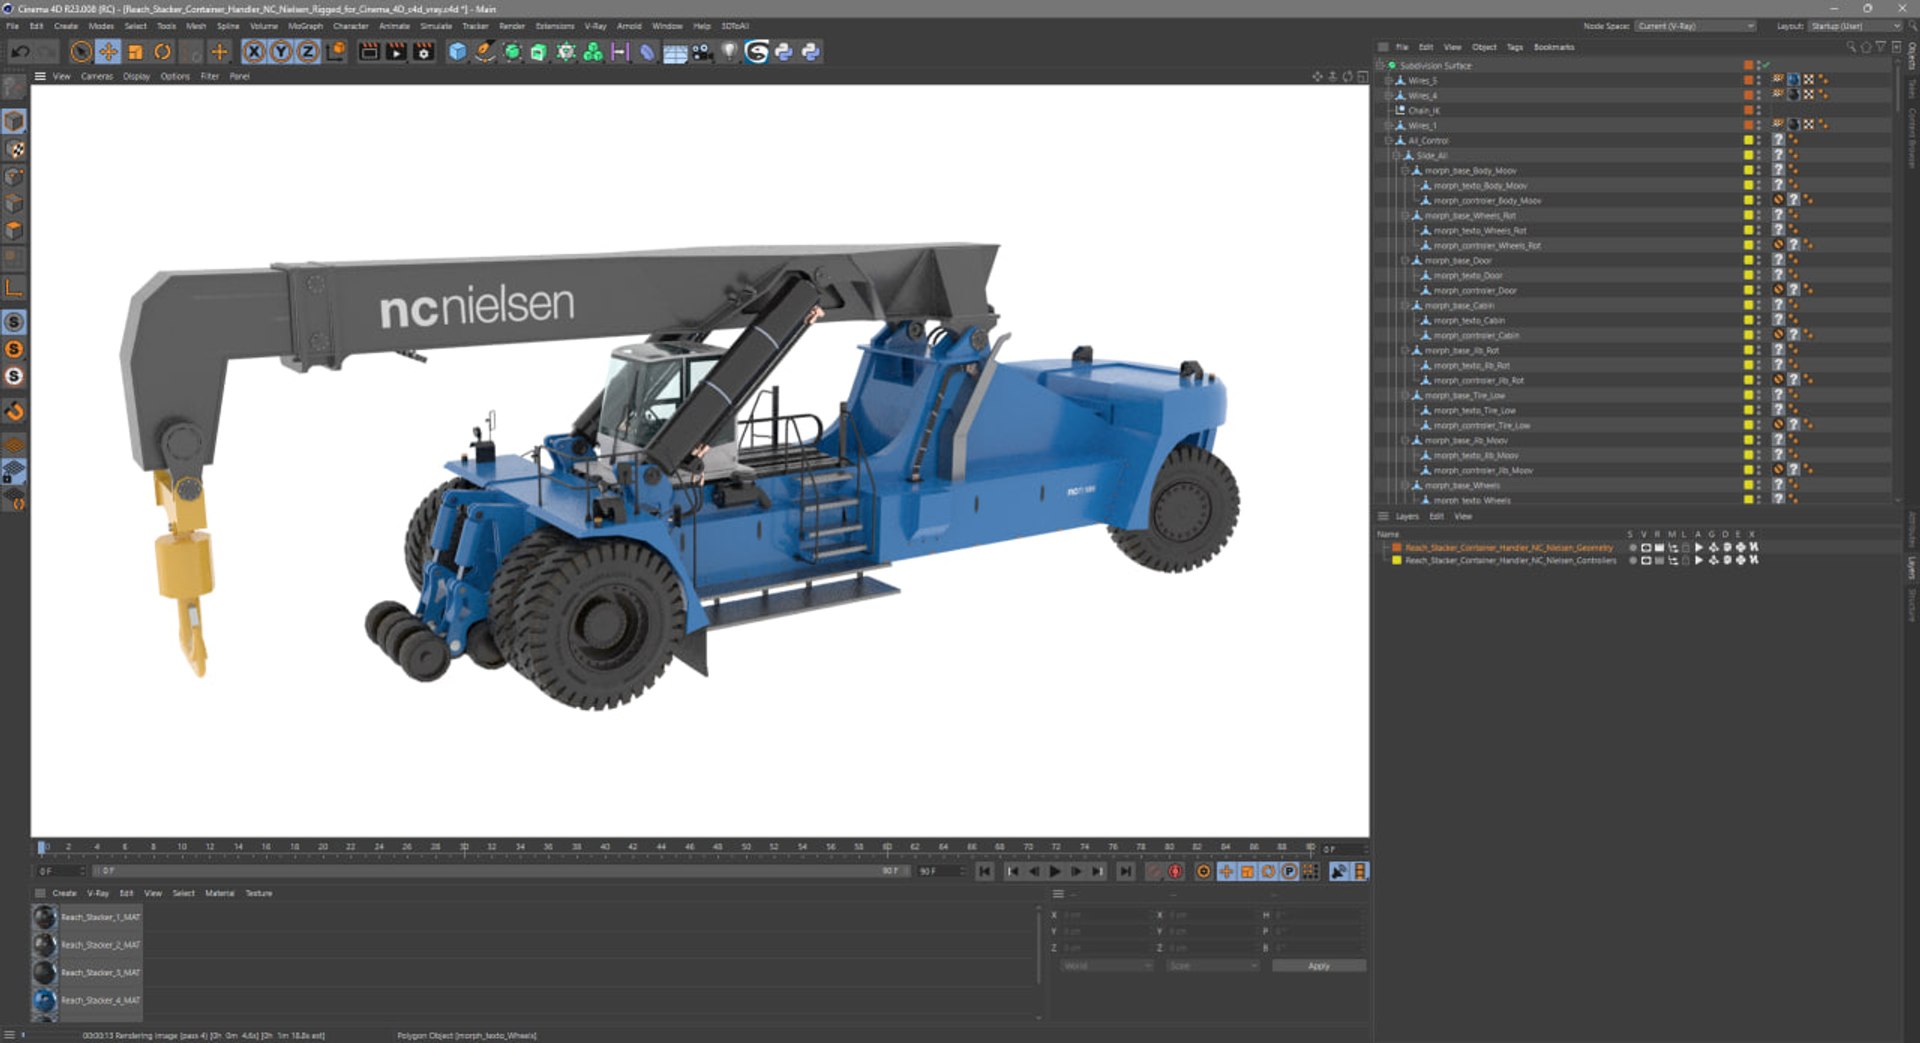The height and width of the screenshot is (1043, 1920).
Task: Collapse the morph_base_Door tree node
Action: click(x=1405, y=260)
